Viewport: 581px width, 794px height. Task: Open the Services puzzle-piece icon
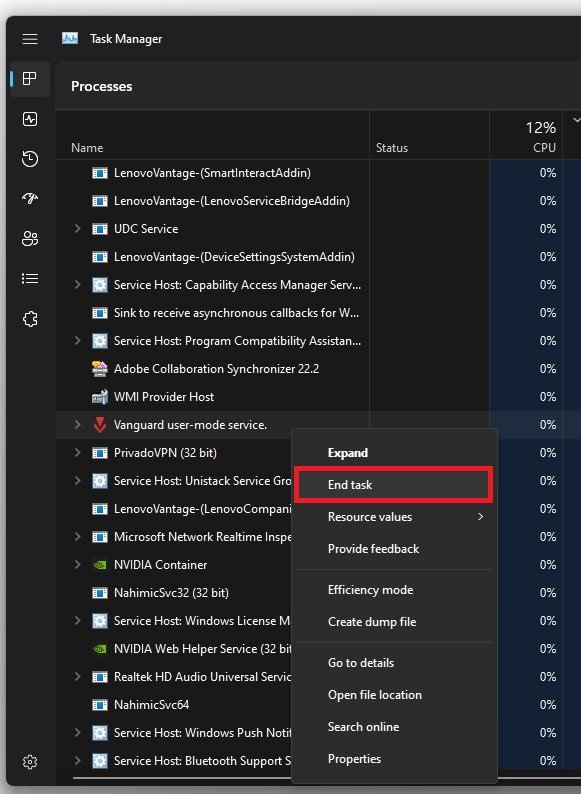point(30,319)
